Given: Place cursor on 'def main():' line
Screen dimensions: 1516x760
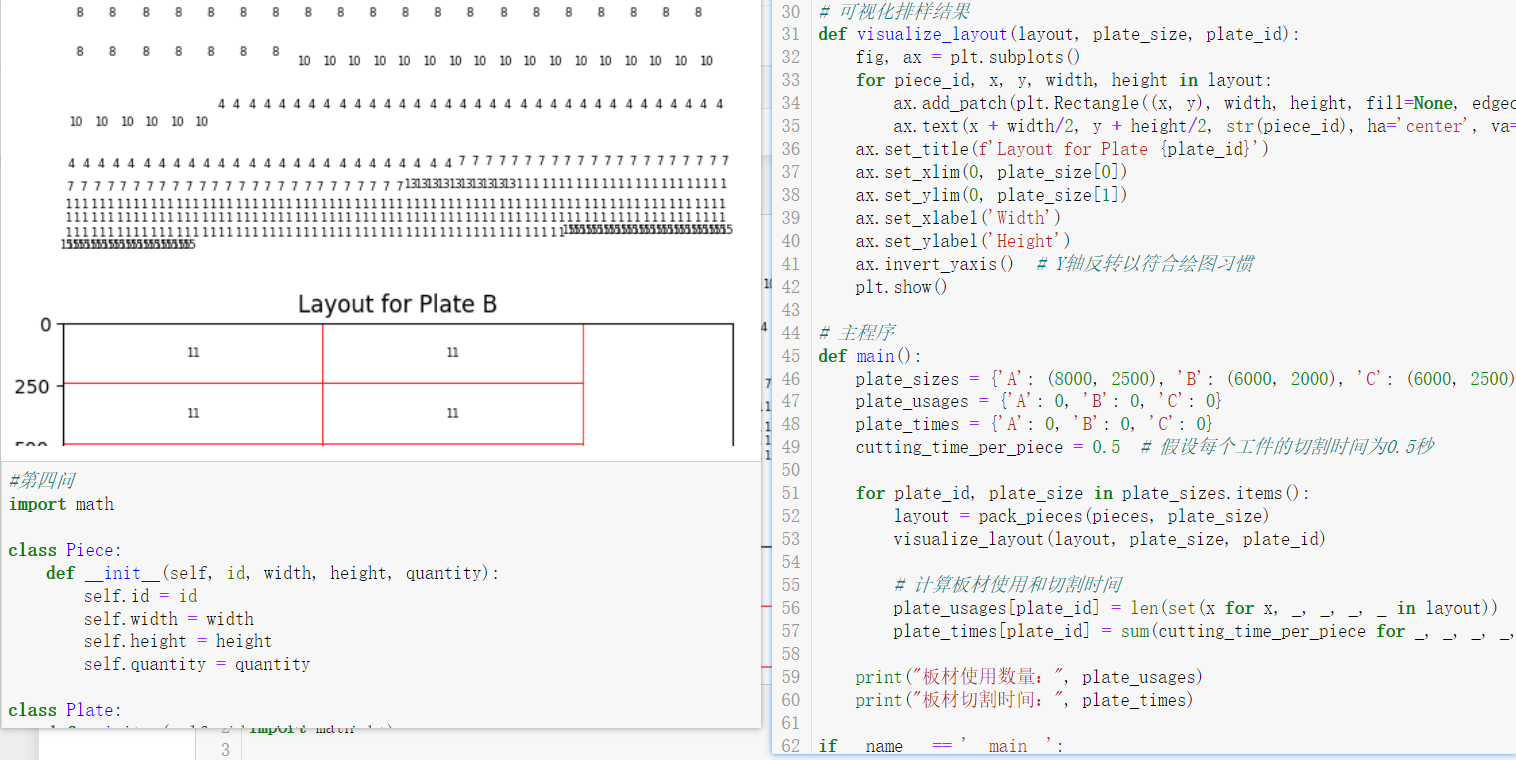Looking at the screenshot, I should tap(870, 356).
